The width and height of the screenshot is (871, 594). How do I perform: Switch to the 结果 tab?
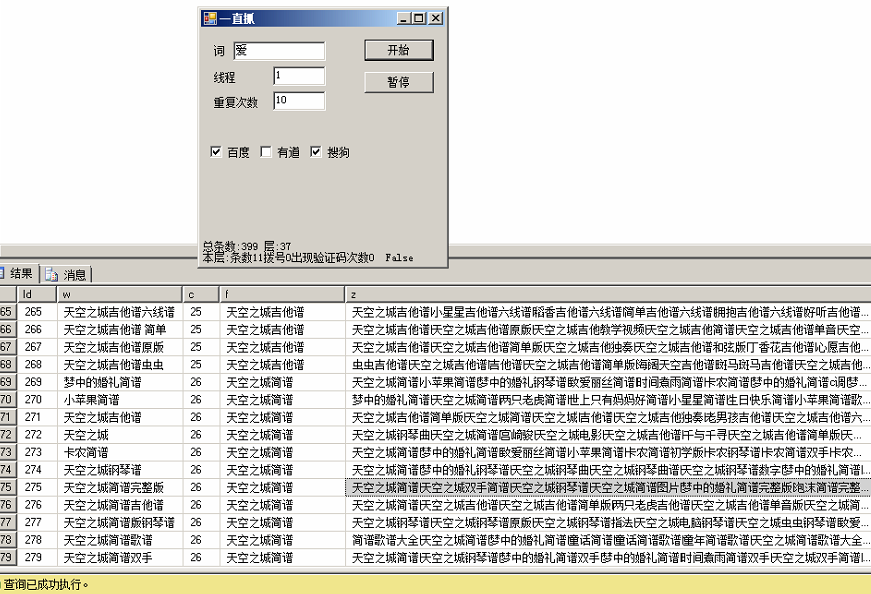[x=18, y=273]
